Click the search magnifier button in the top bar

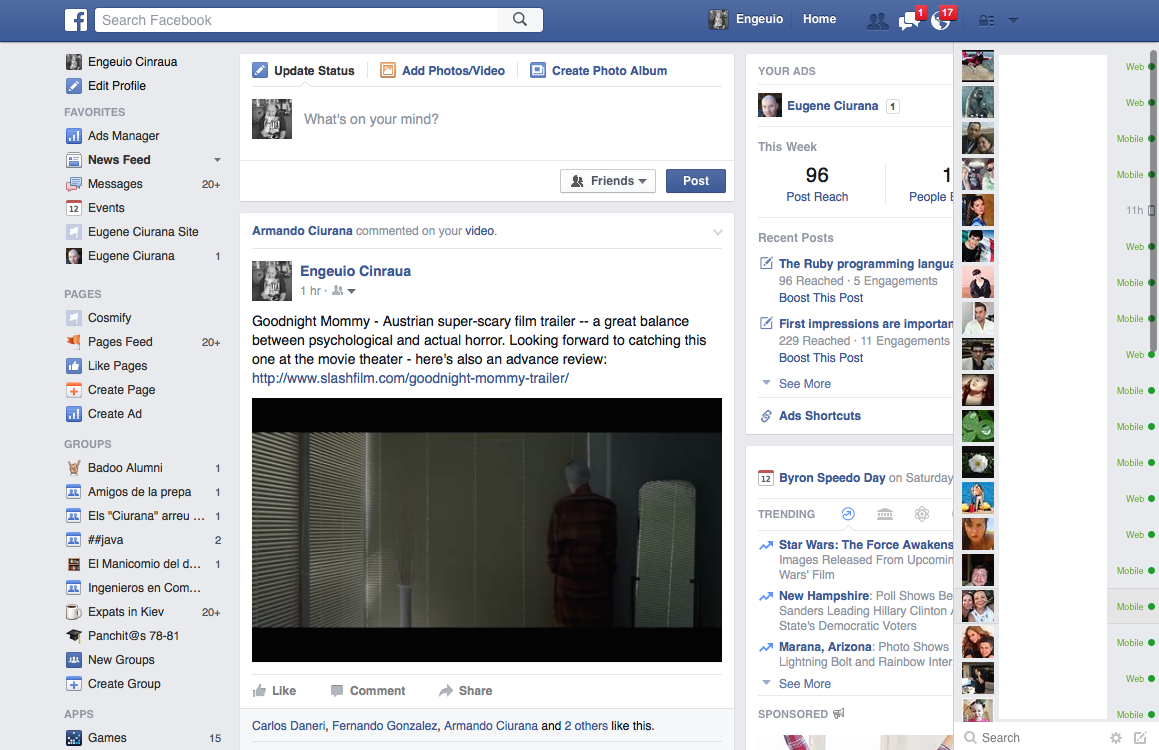point(520,20)
